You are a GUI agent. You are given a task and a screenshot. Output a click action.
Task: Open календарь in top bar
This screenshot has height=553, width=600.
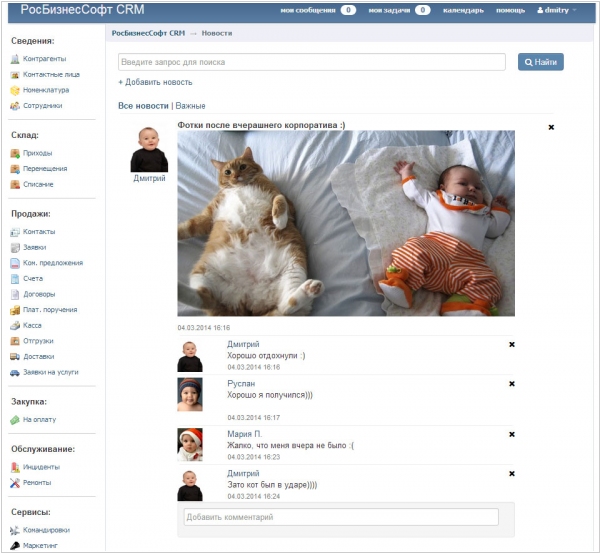[x=463, y=10]
